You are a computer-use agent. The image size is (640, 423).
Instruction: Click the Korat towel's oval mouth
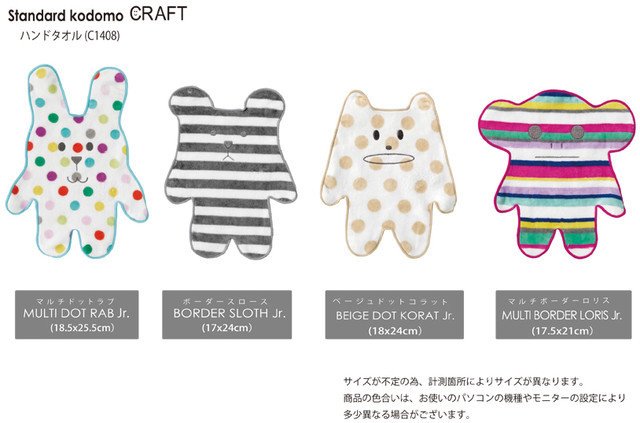click(x=389, y=158)
